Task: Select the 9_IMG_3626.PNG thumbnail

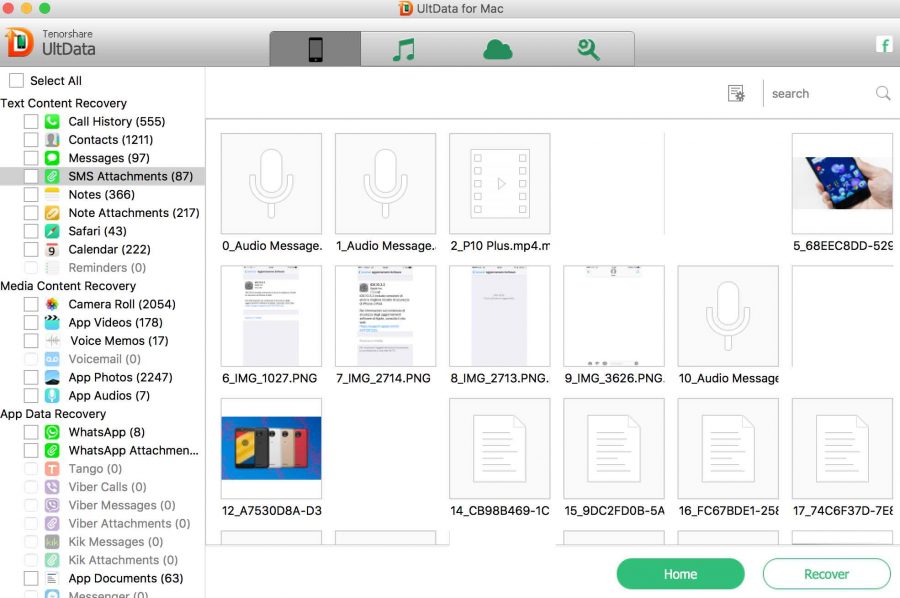Action: point(614,316)
